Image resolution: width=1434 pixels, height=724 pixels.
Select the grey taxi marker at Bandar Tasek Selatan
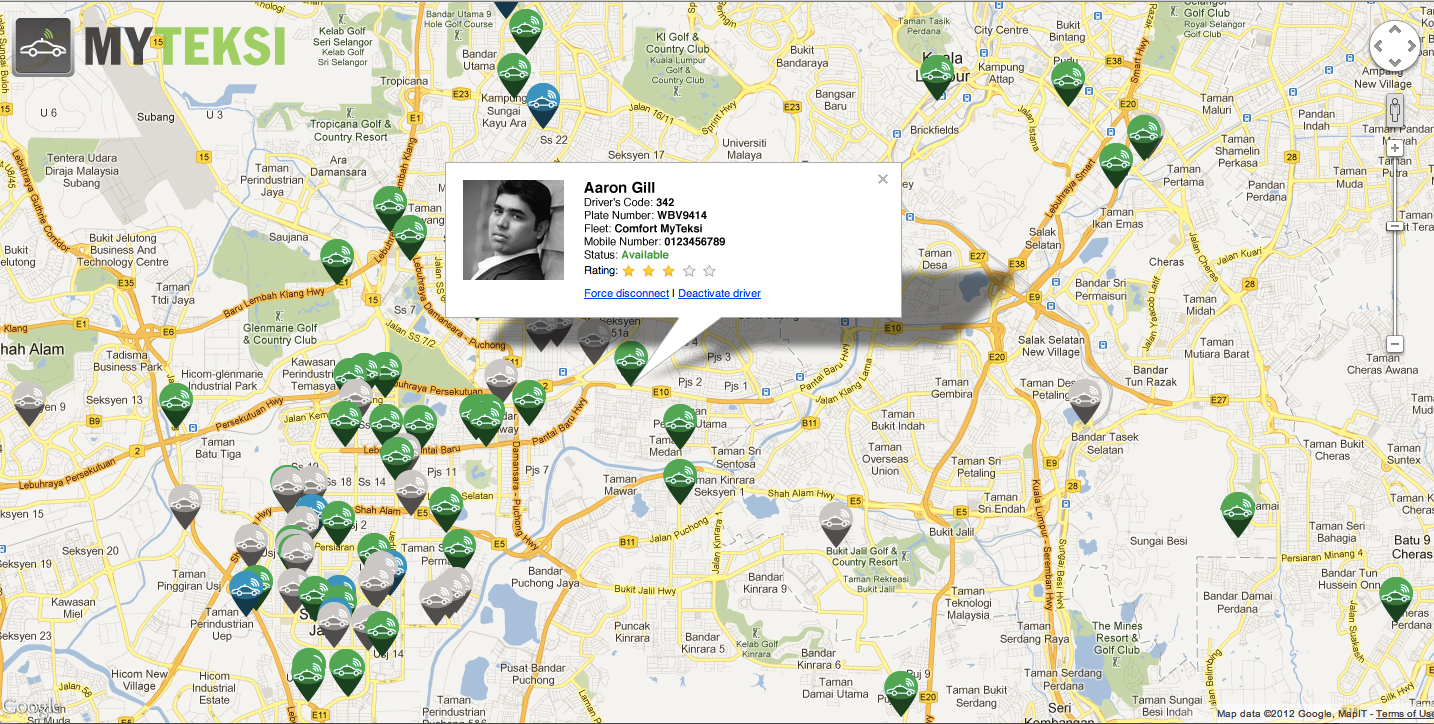click(x=1085, y=401)
